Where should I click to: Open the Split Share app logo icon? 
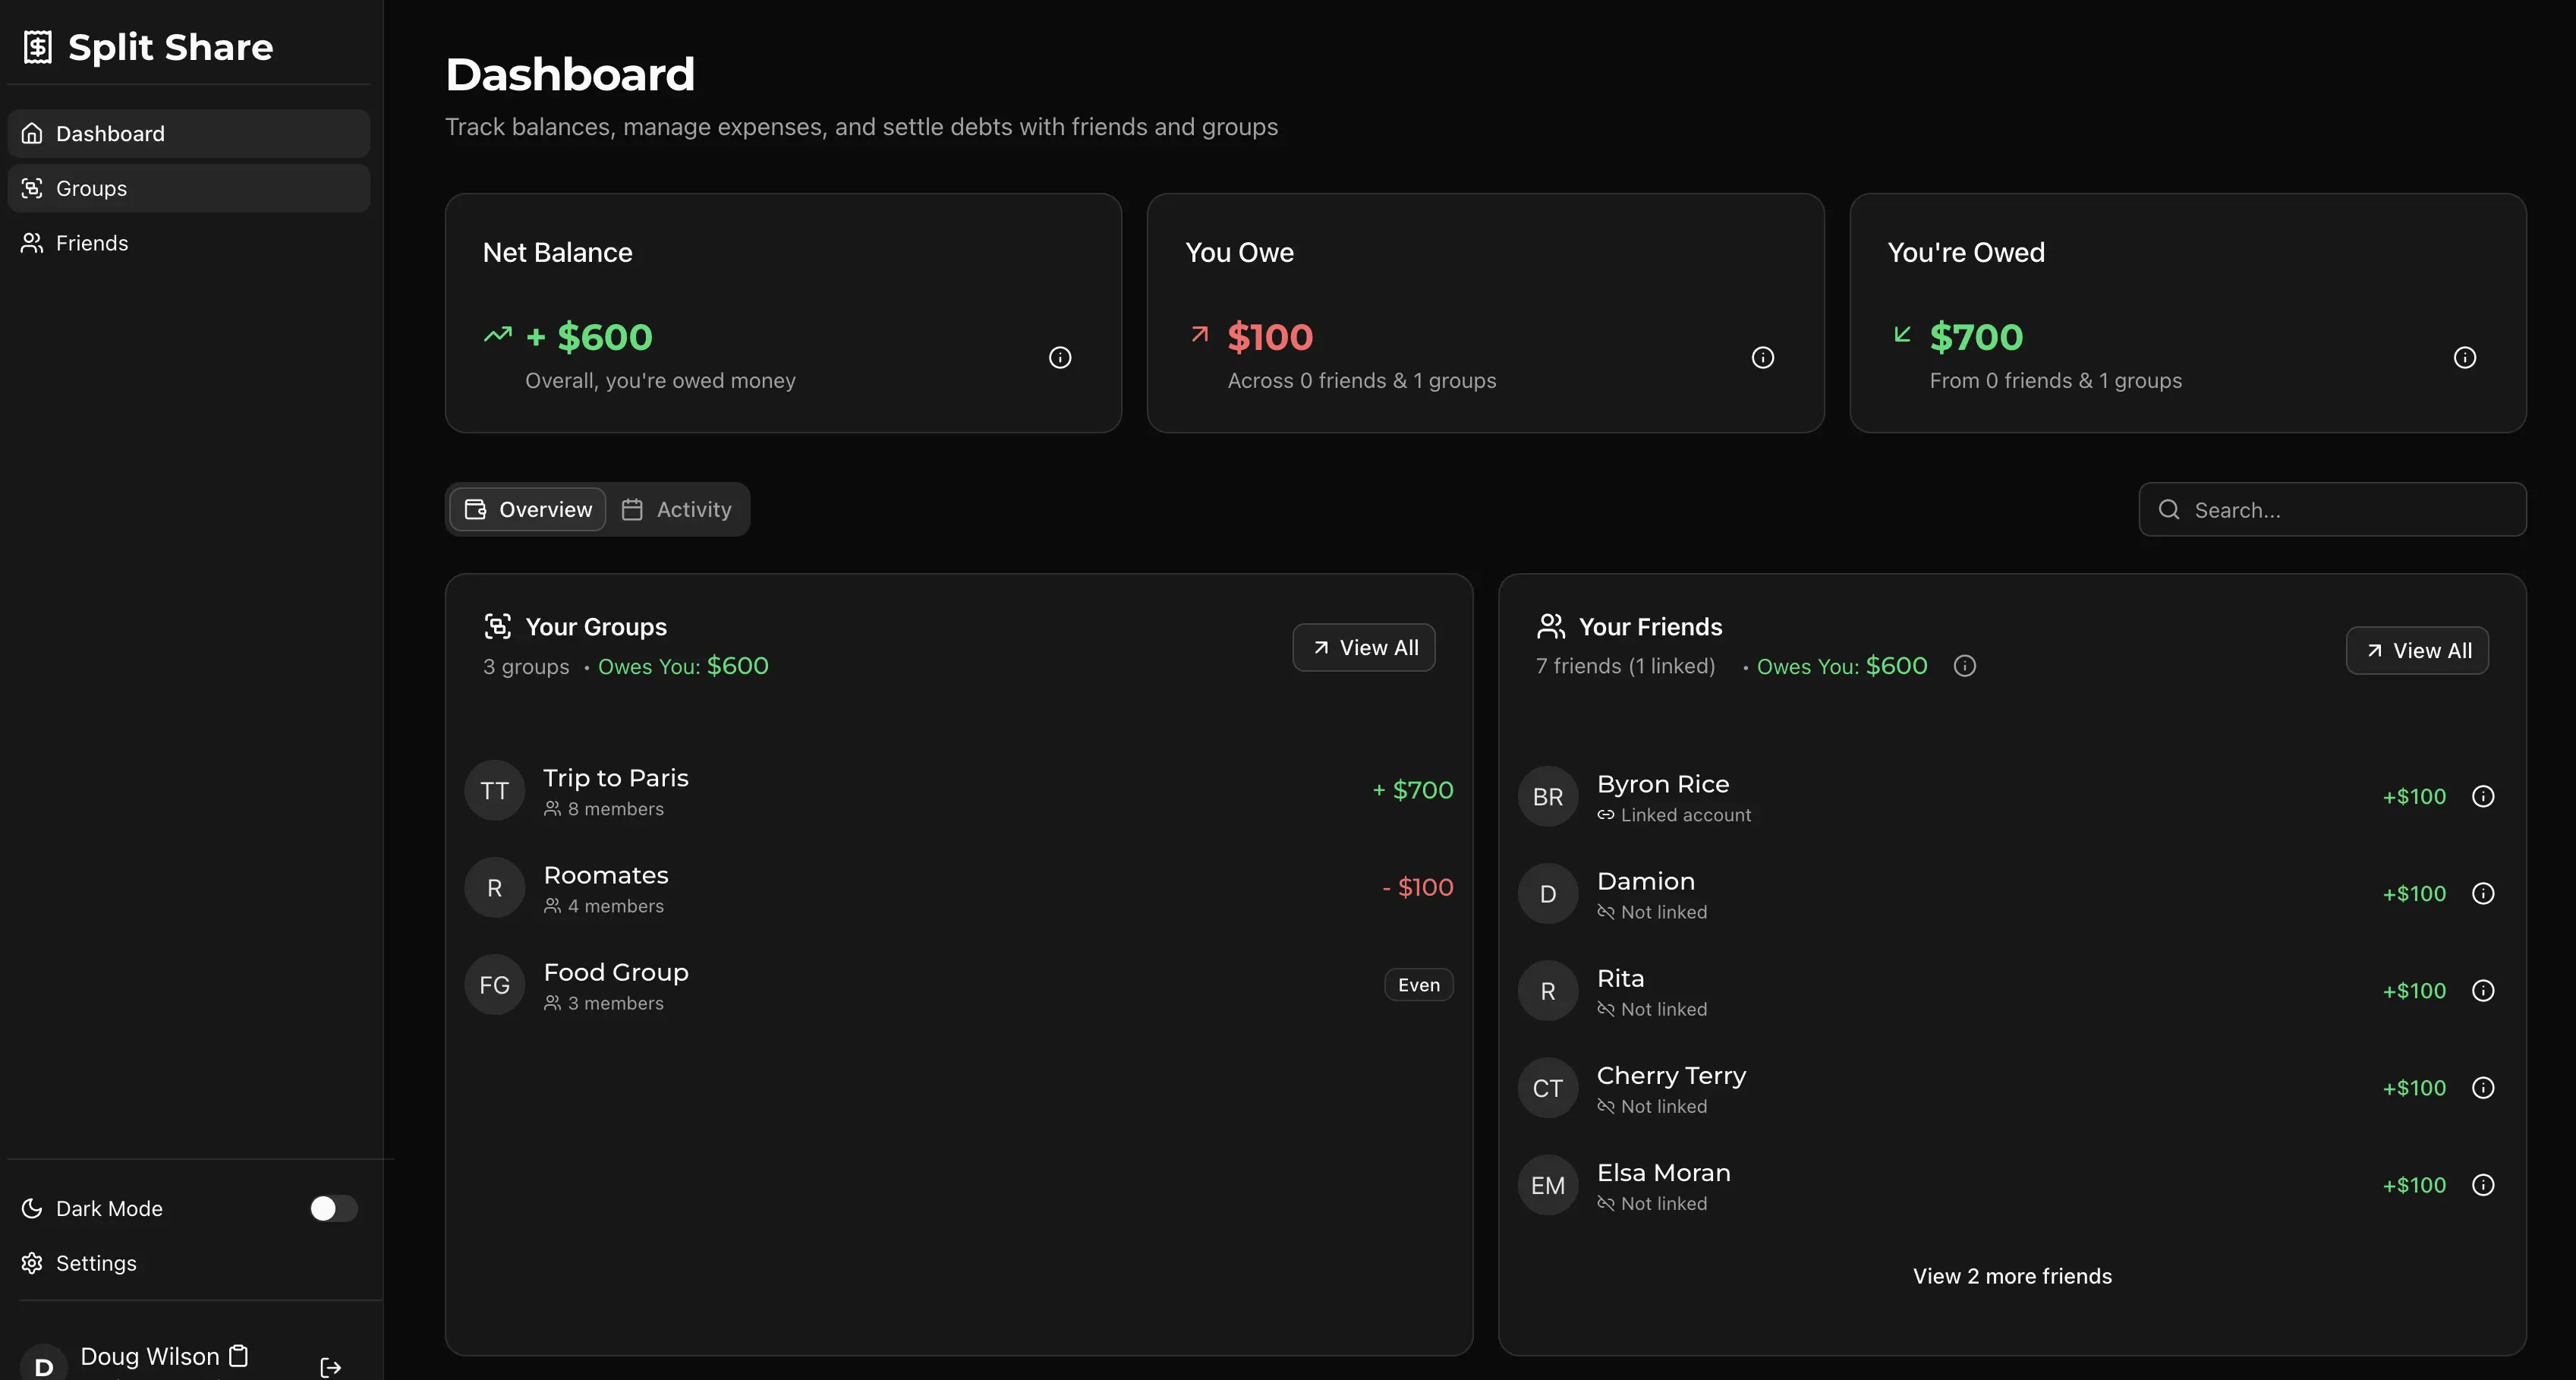click(37, 46)
